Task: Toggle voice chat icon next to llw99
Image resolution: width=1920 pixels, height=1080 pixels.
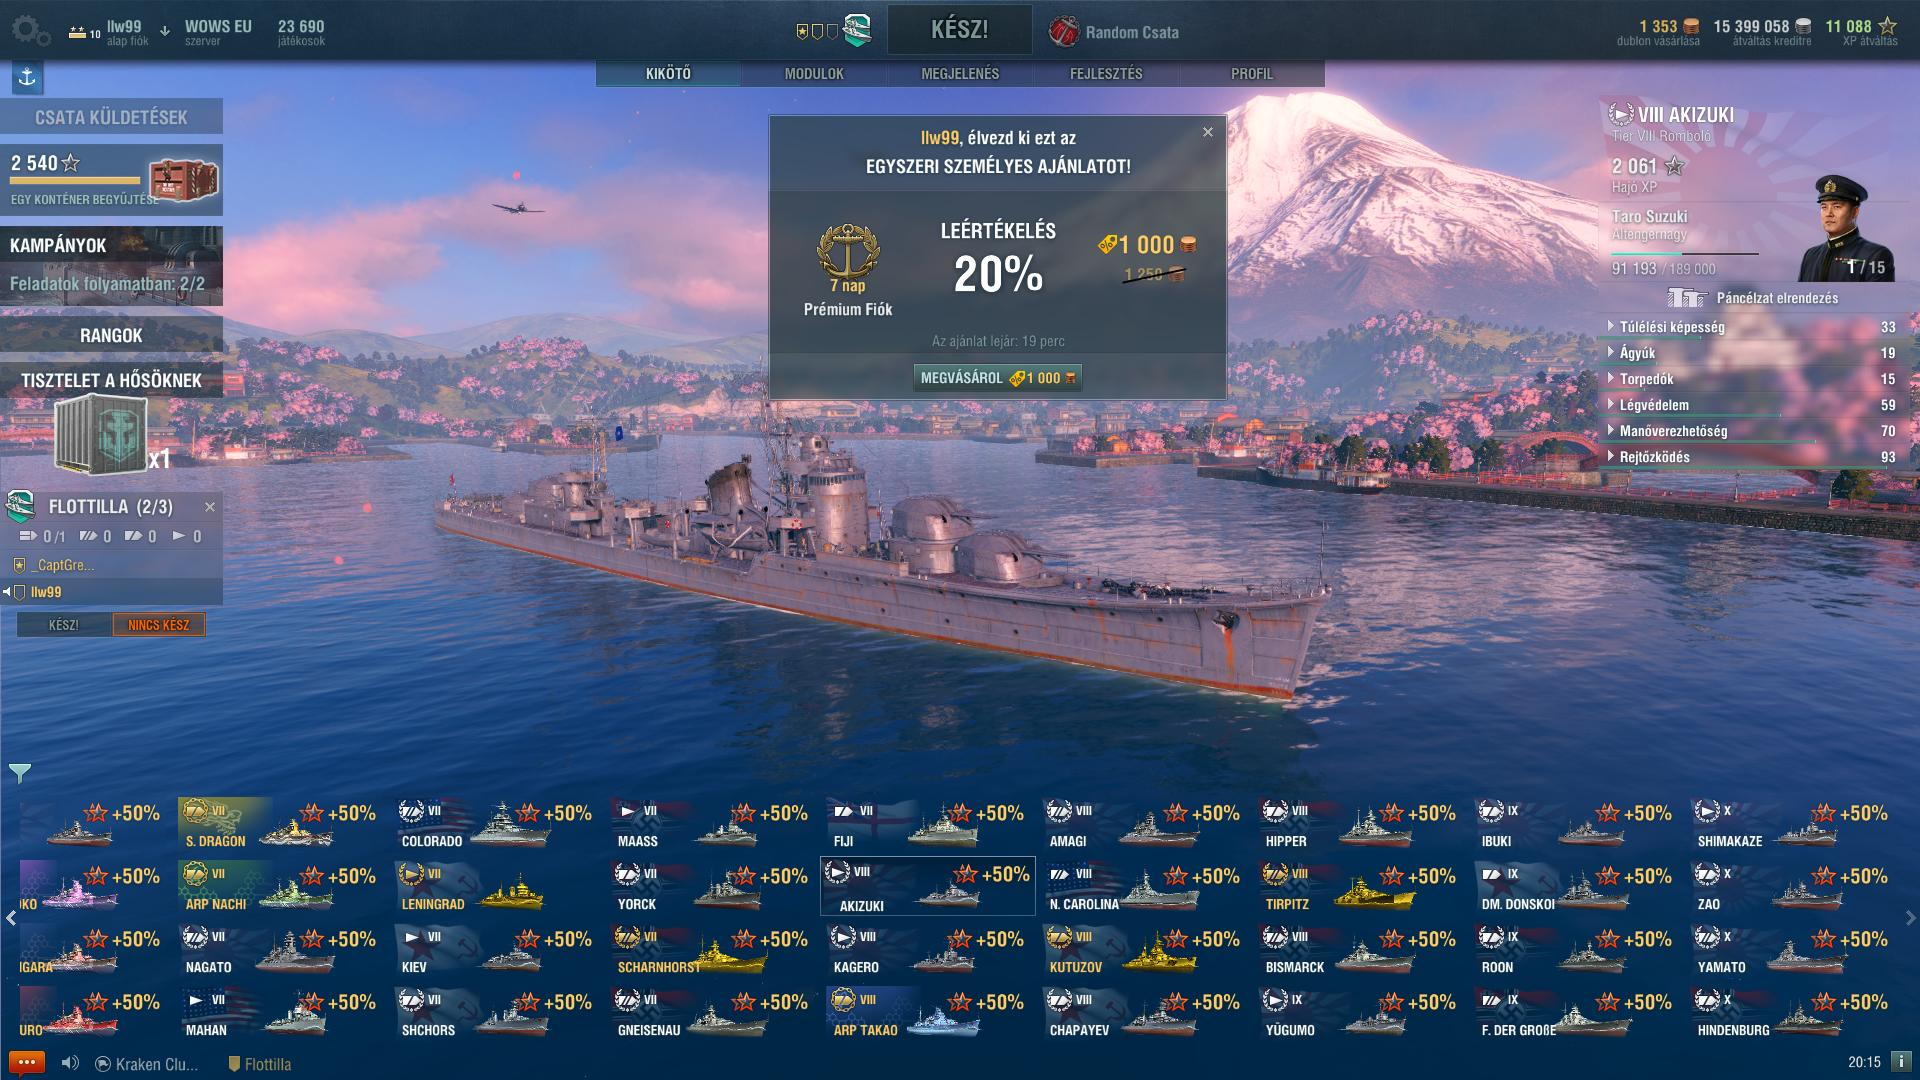Action: click(7, 592)
